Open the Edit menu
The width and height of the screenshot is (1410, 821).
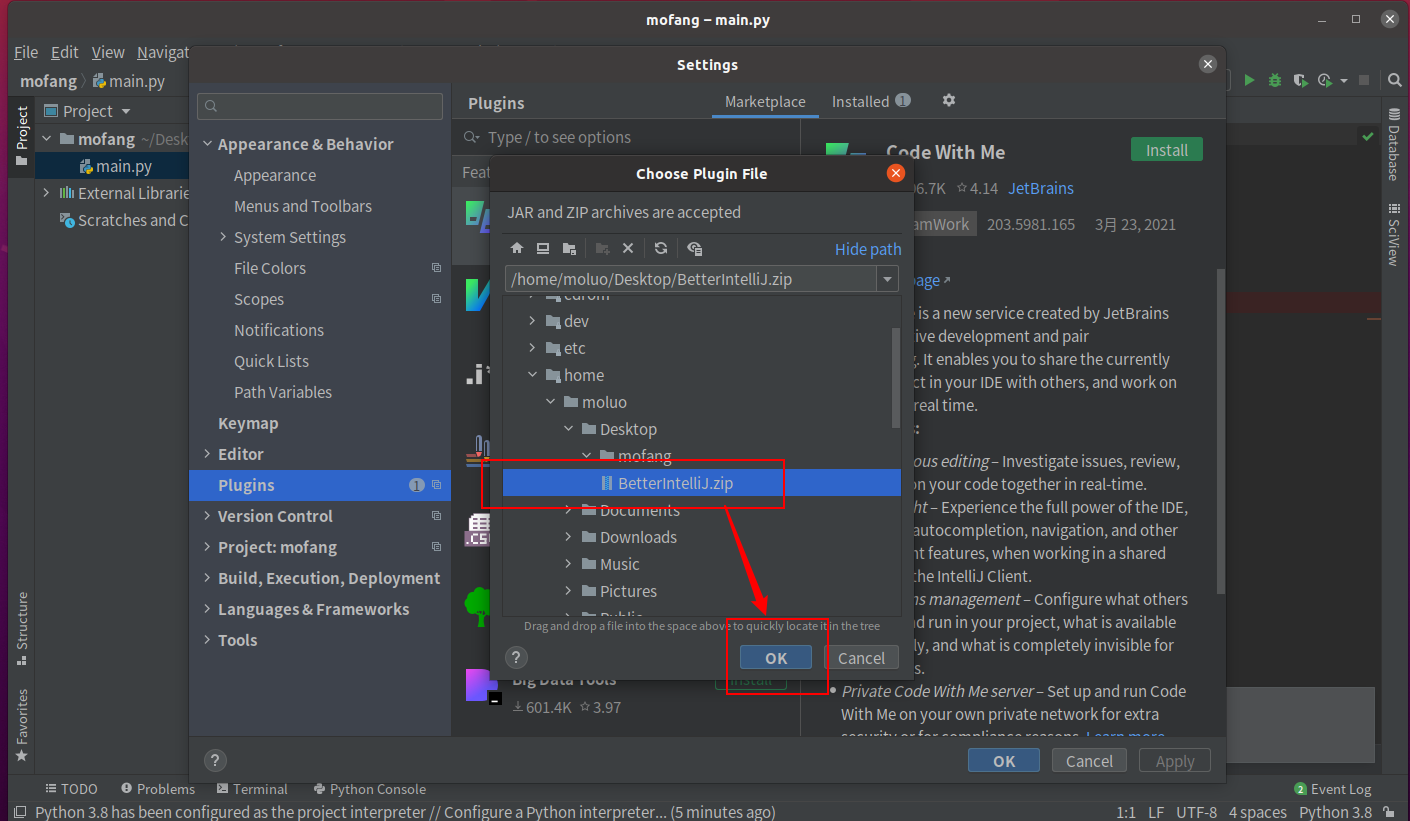65,52
